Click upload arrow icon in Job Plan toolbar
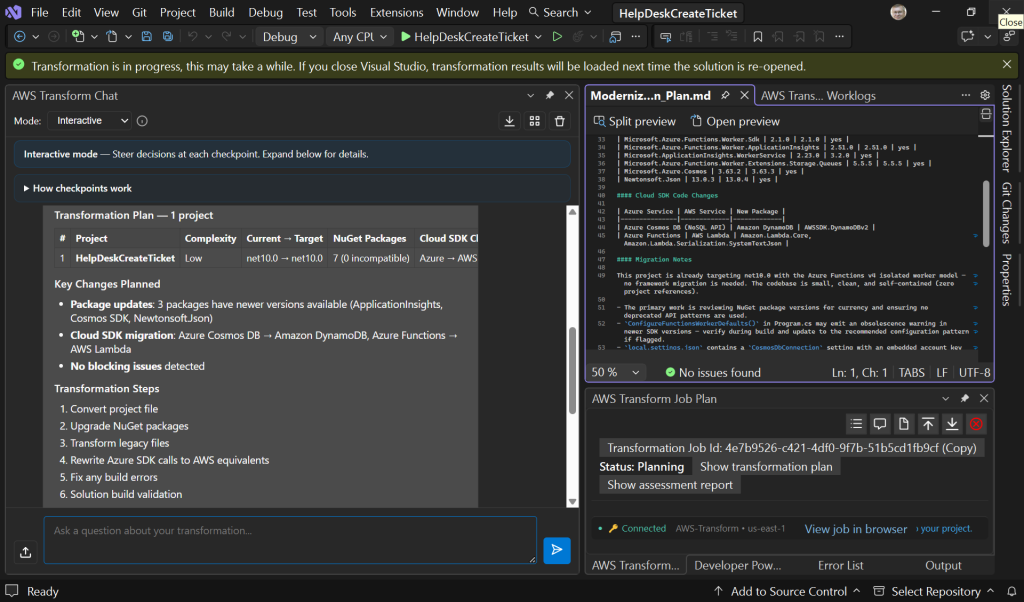The height and width of the screenshot is (602, 1024). tap(928, 424)
